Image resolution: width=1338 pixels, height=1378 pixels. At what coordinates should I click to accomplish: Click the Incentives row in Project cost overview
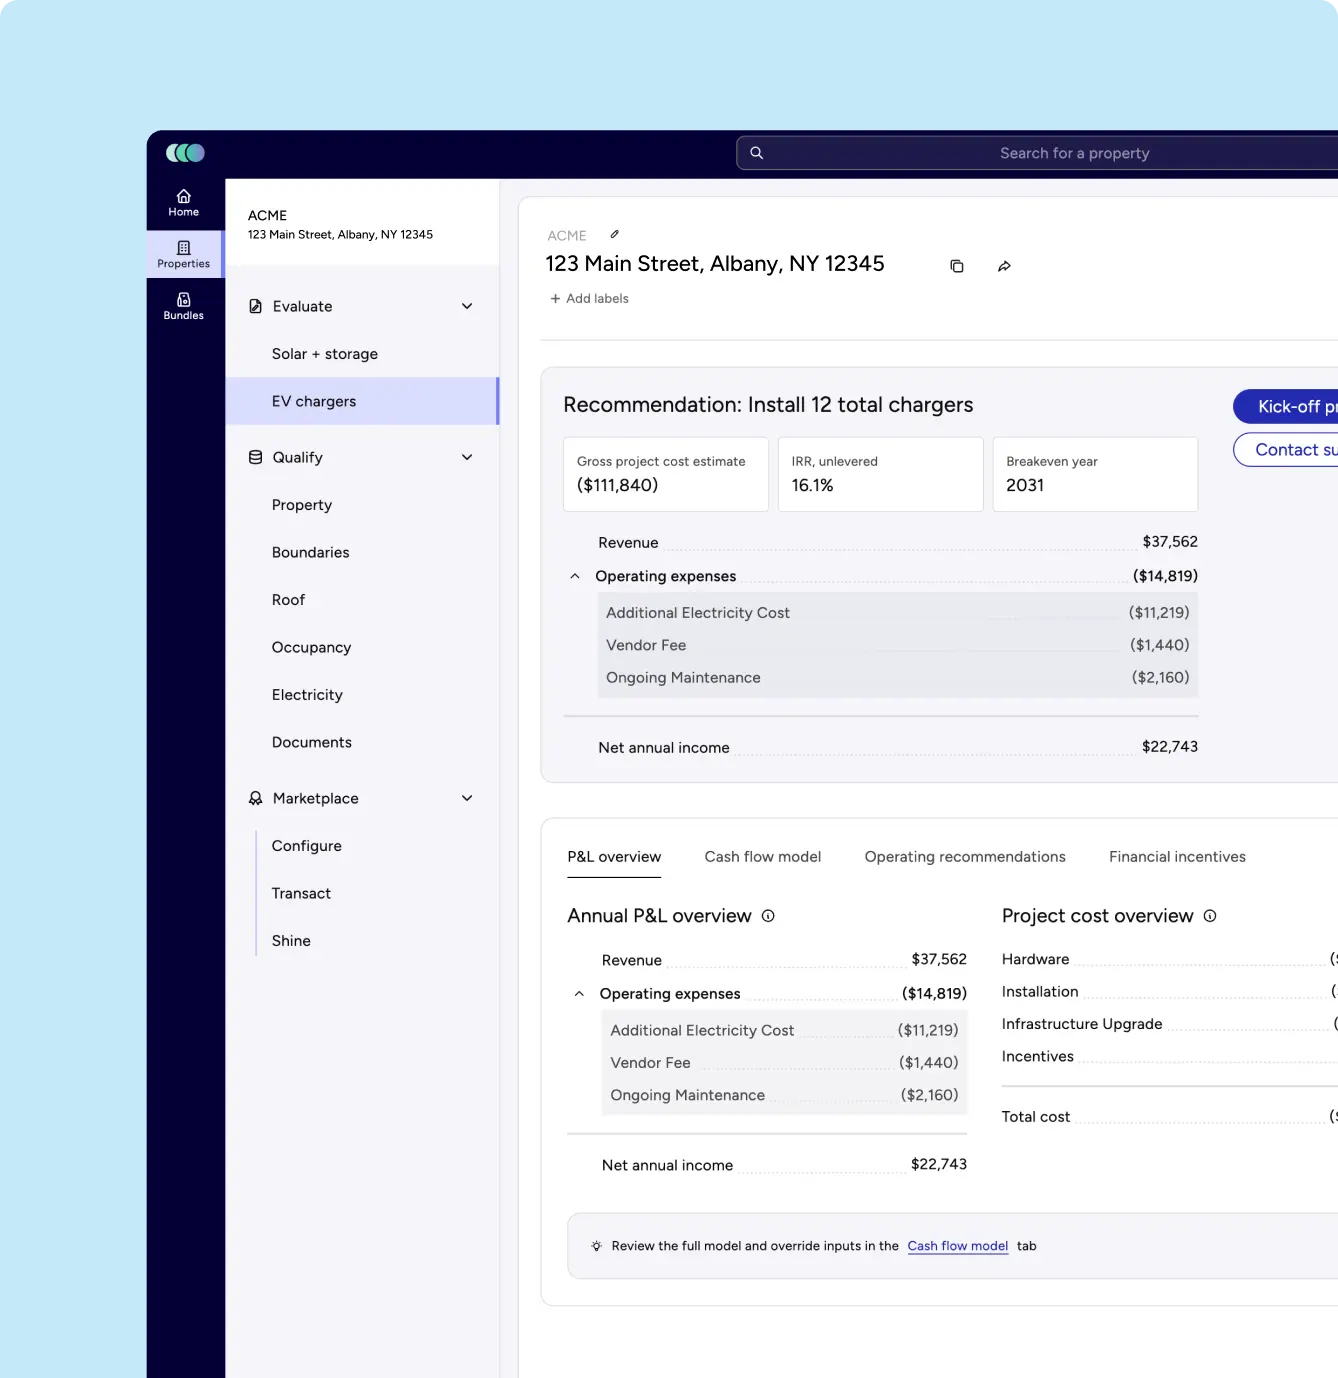[x=1170, y=1057]
